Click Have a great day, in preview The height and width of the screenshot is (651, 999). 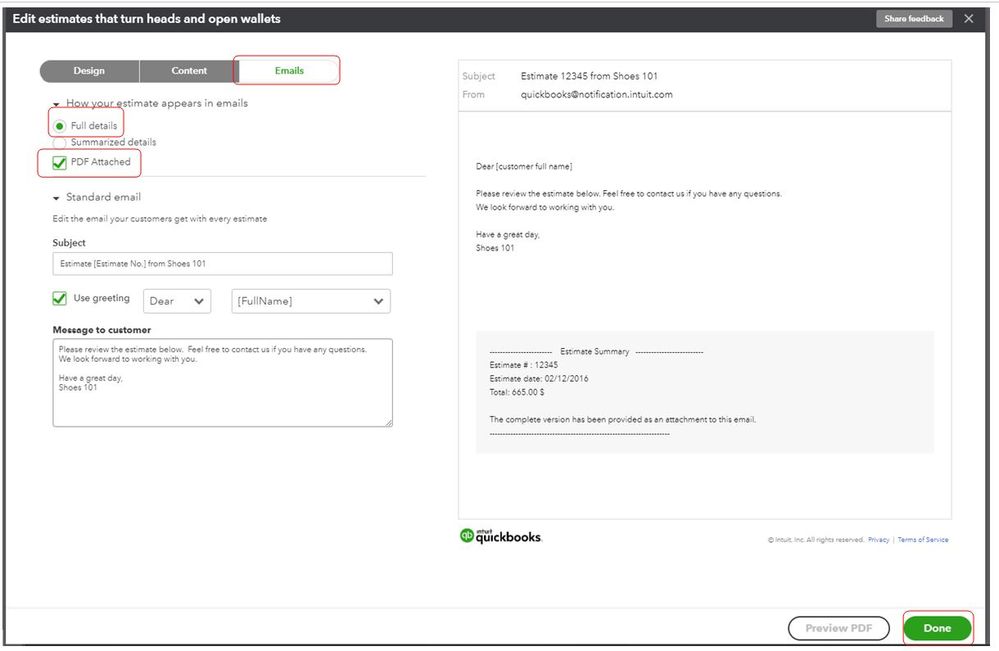(508, 234)
